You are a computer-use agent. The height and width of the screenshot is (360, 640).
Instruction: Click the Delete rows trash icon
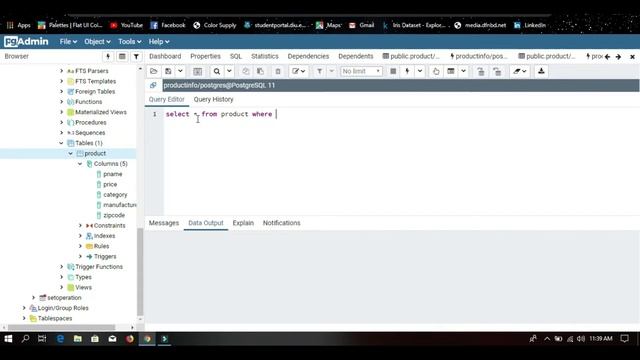click(278, 71)
